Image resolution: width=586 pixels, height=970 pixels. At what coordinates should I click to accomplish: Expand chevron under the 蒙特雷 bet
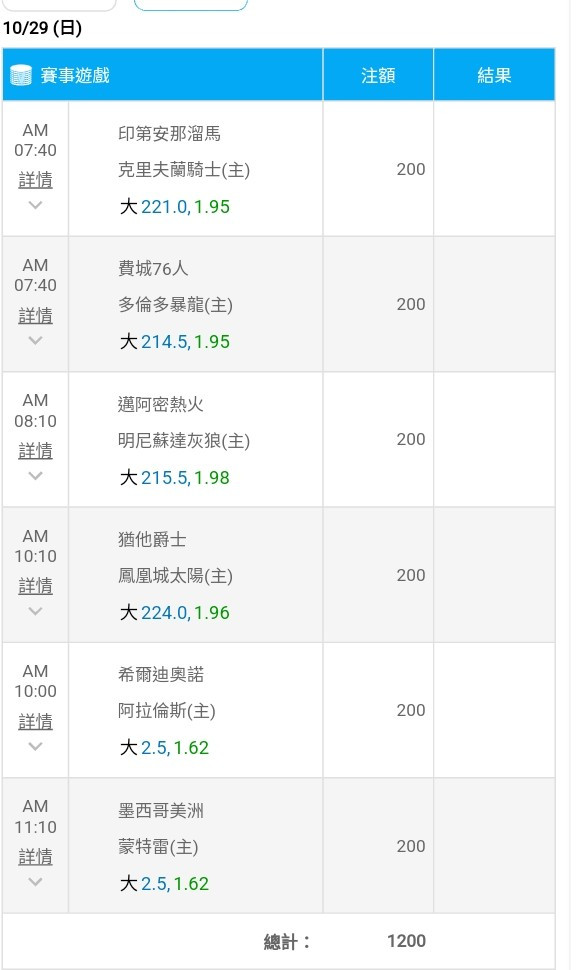point(35,882)
